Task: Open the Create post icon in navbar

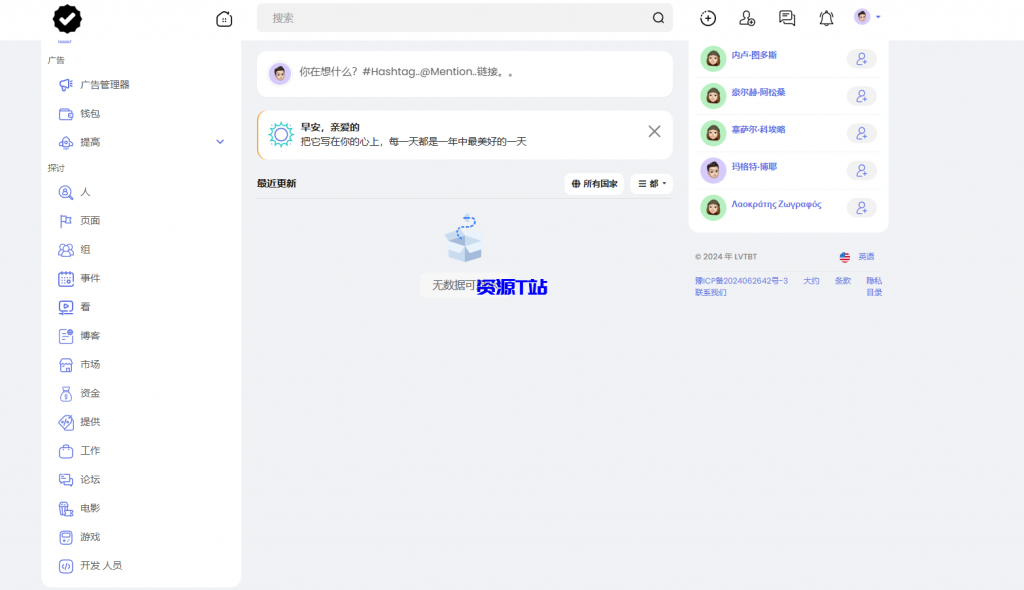Action: click(708, 18)
